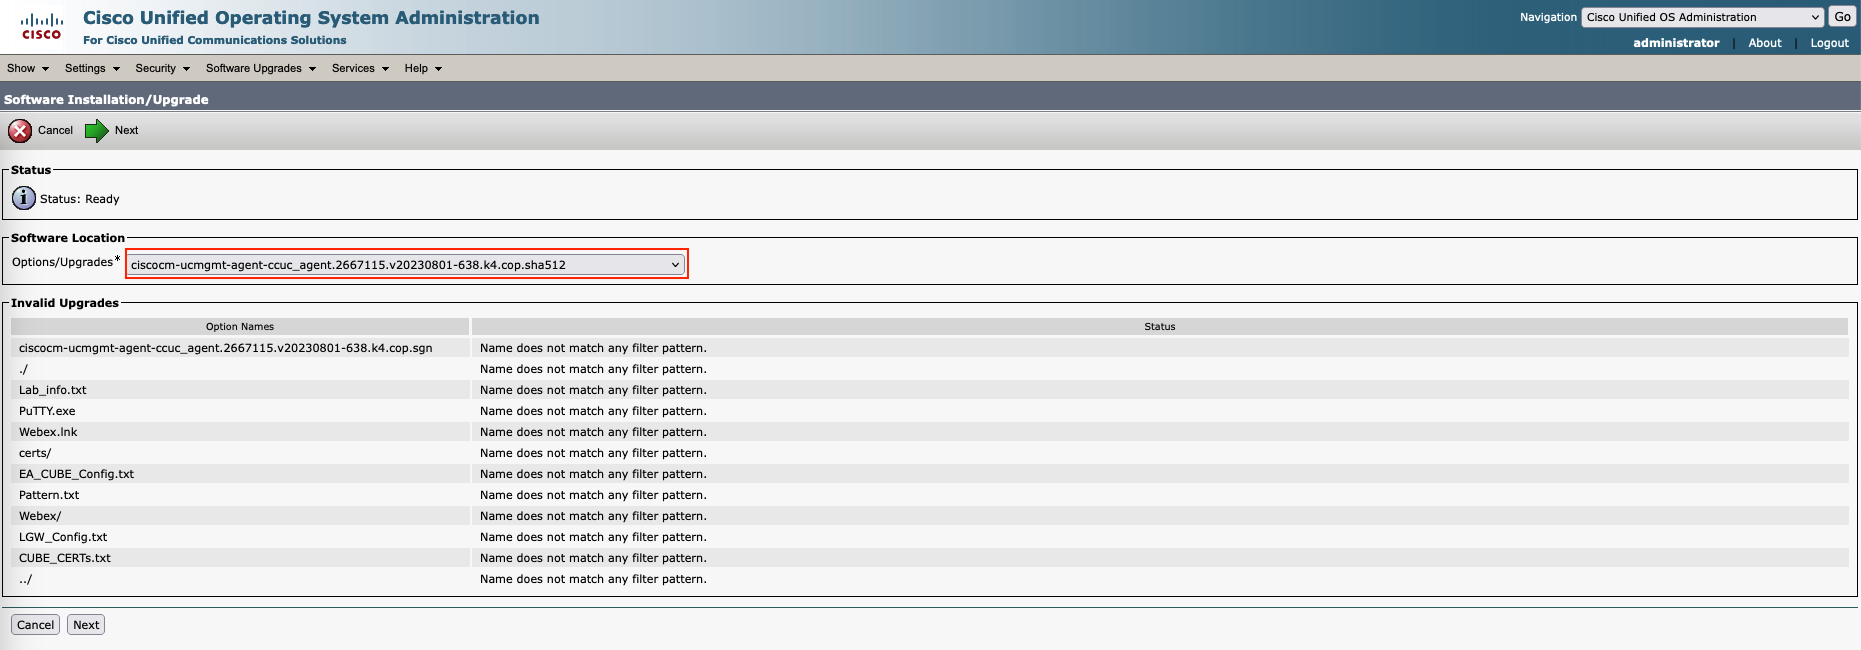The height and width of the screenshot is (650, 1861).
Task: Open the Options/Upgrades file dropdown
Action: 406,265
